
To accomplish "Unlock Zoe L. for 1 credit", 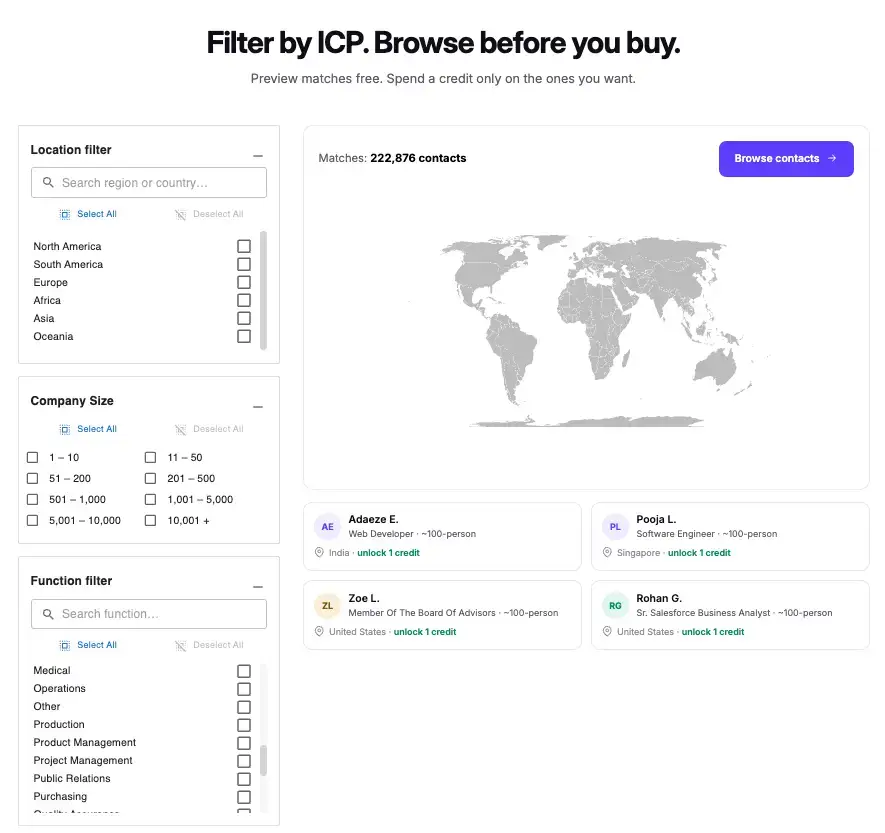I will [x=424, y=632].
